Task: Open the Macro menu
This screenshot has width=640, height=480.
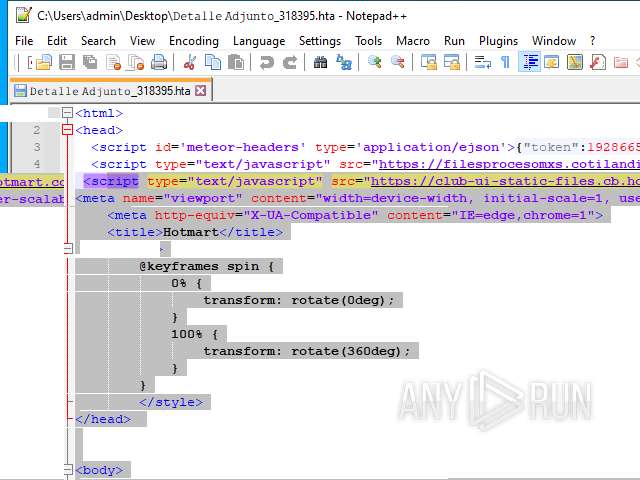Action: click(x=413, y=41)
